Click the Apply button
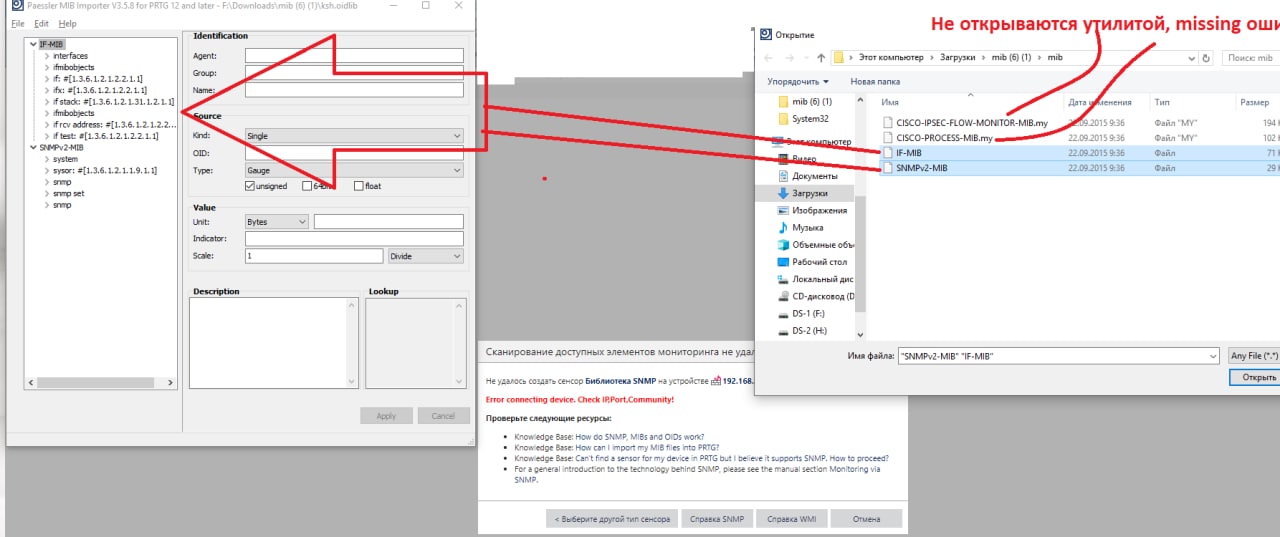Viewport: 1280px width, 537px height. point(386,416)
